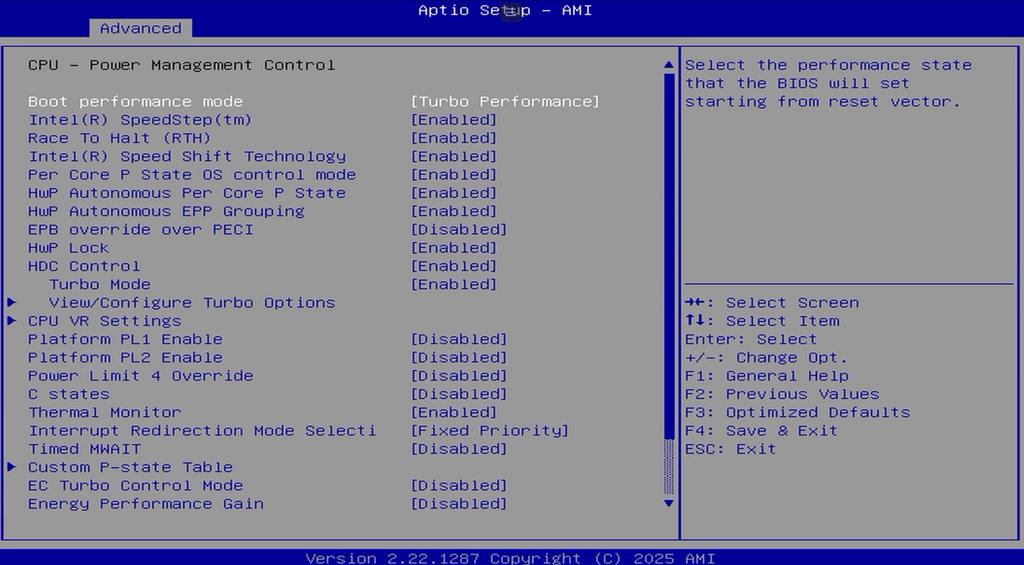Select the HwP Lock option
The width and height of the screenshot is (1024, 565).
pyautogui.click(x=69, y=248)
